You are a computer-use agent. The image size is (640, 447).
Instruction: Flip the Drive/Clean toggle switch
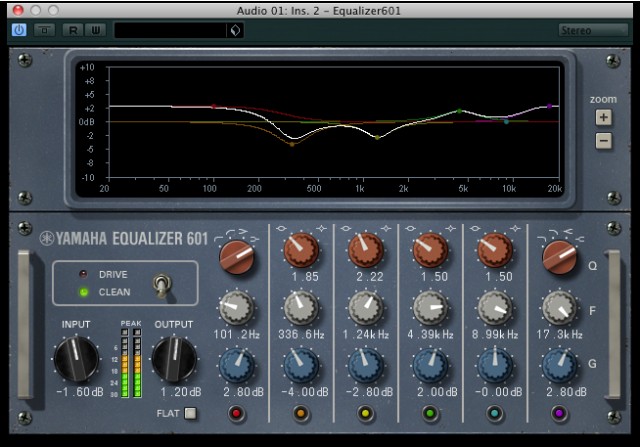pyautogui.click(x=159, y=287)
